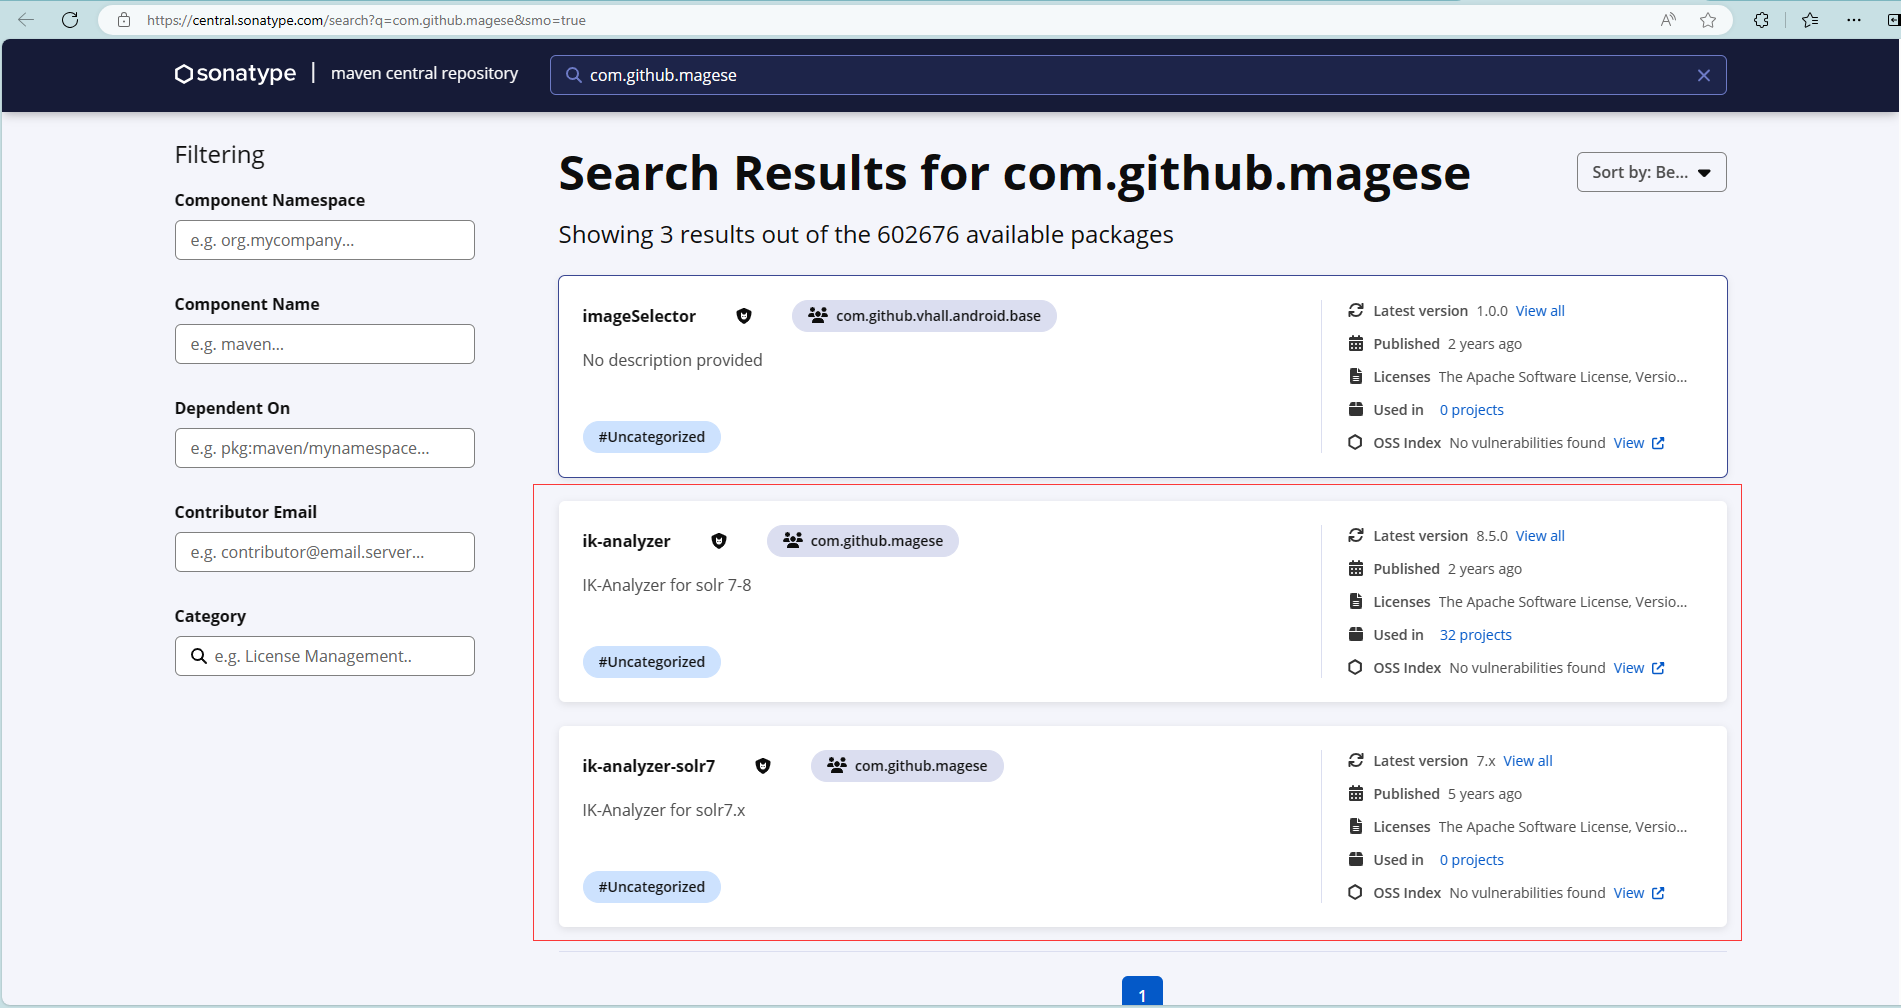The image size is (1901, 1008).
Task: Open the ik-analyzer-solr7 package title
Action: tap(648, 766)
